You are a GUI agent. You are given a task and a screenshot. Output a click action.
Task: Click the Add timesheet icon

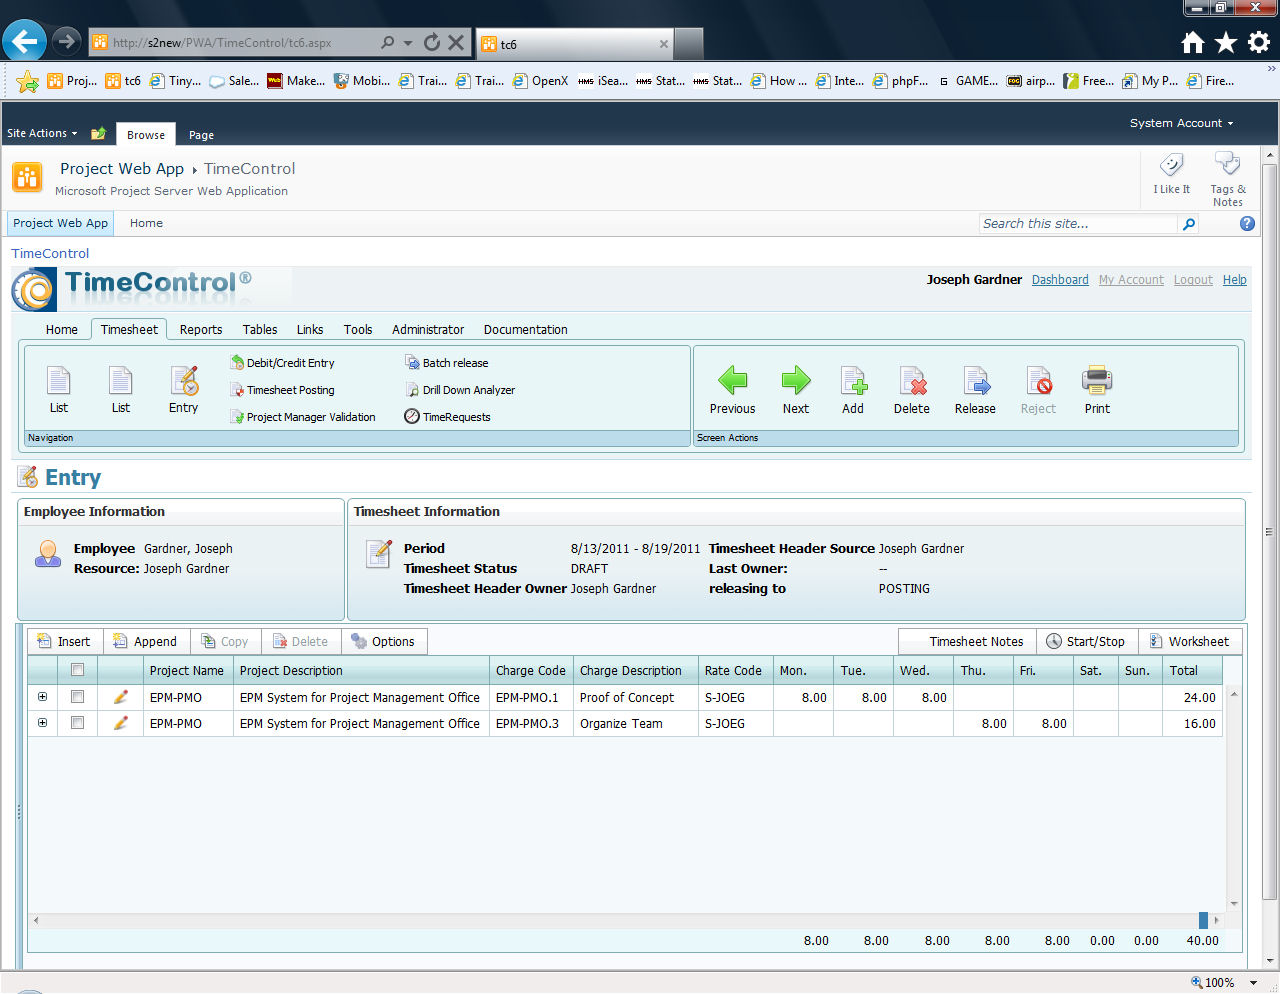853,381
